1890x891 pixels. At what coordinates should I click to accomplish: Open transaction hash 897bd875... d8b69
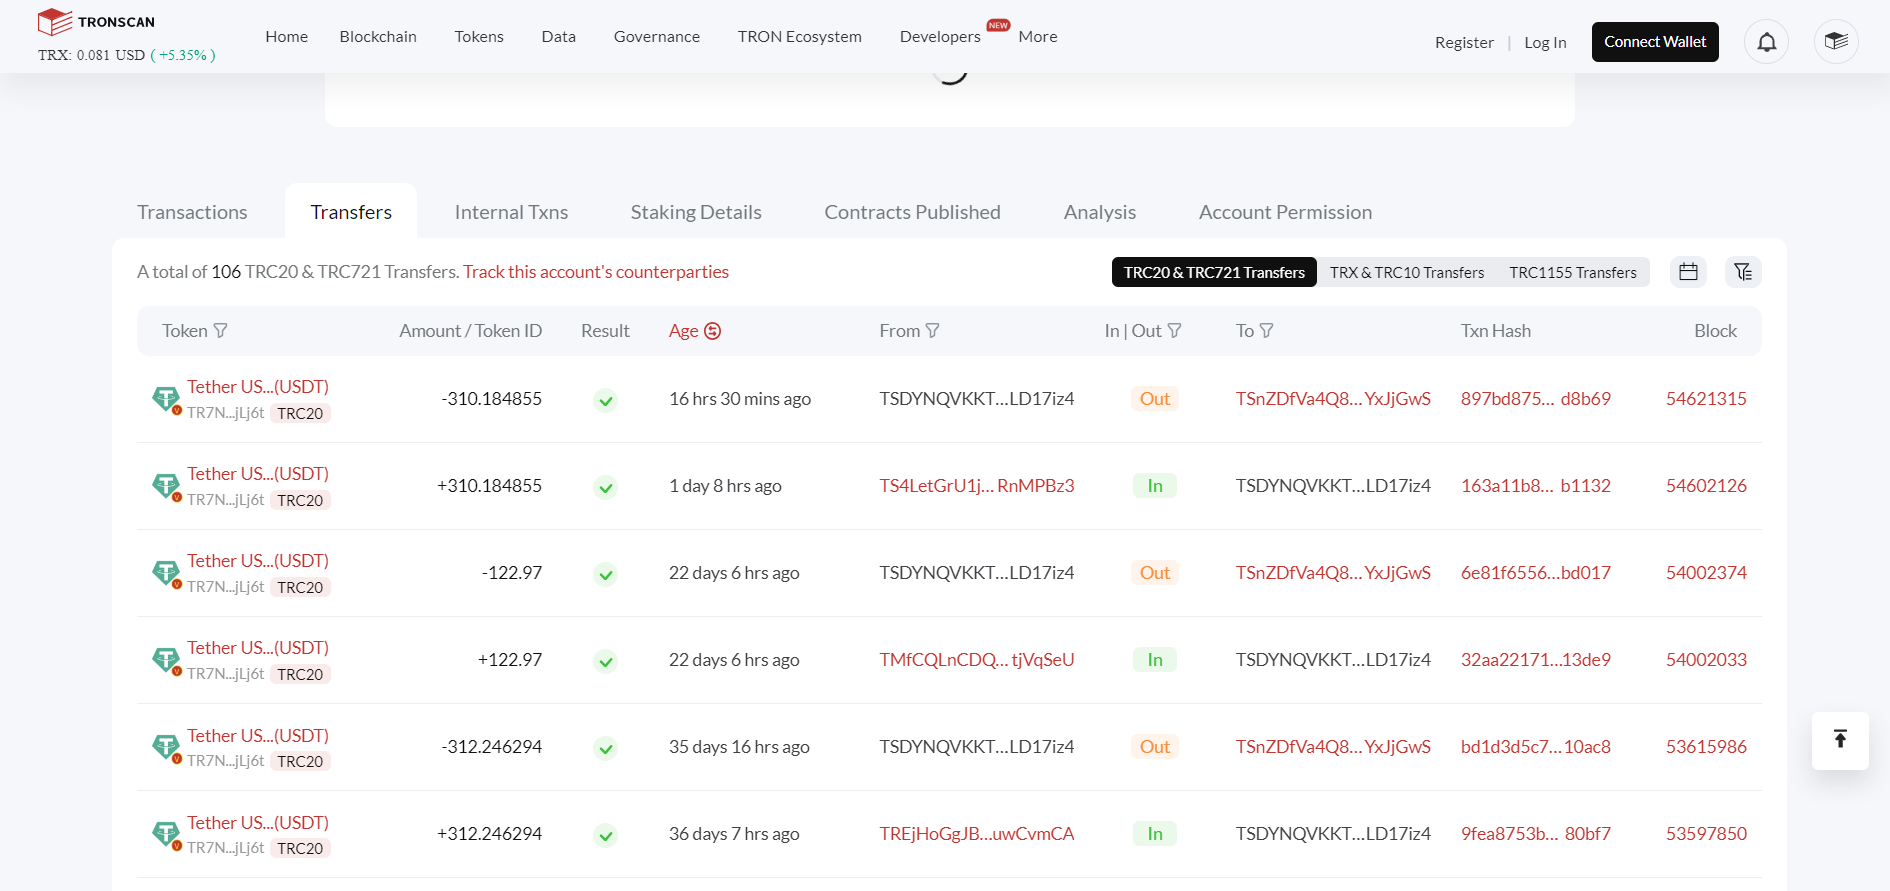1536,399
